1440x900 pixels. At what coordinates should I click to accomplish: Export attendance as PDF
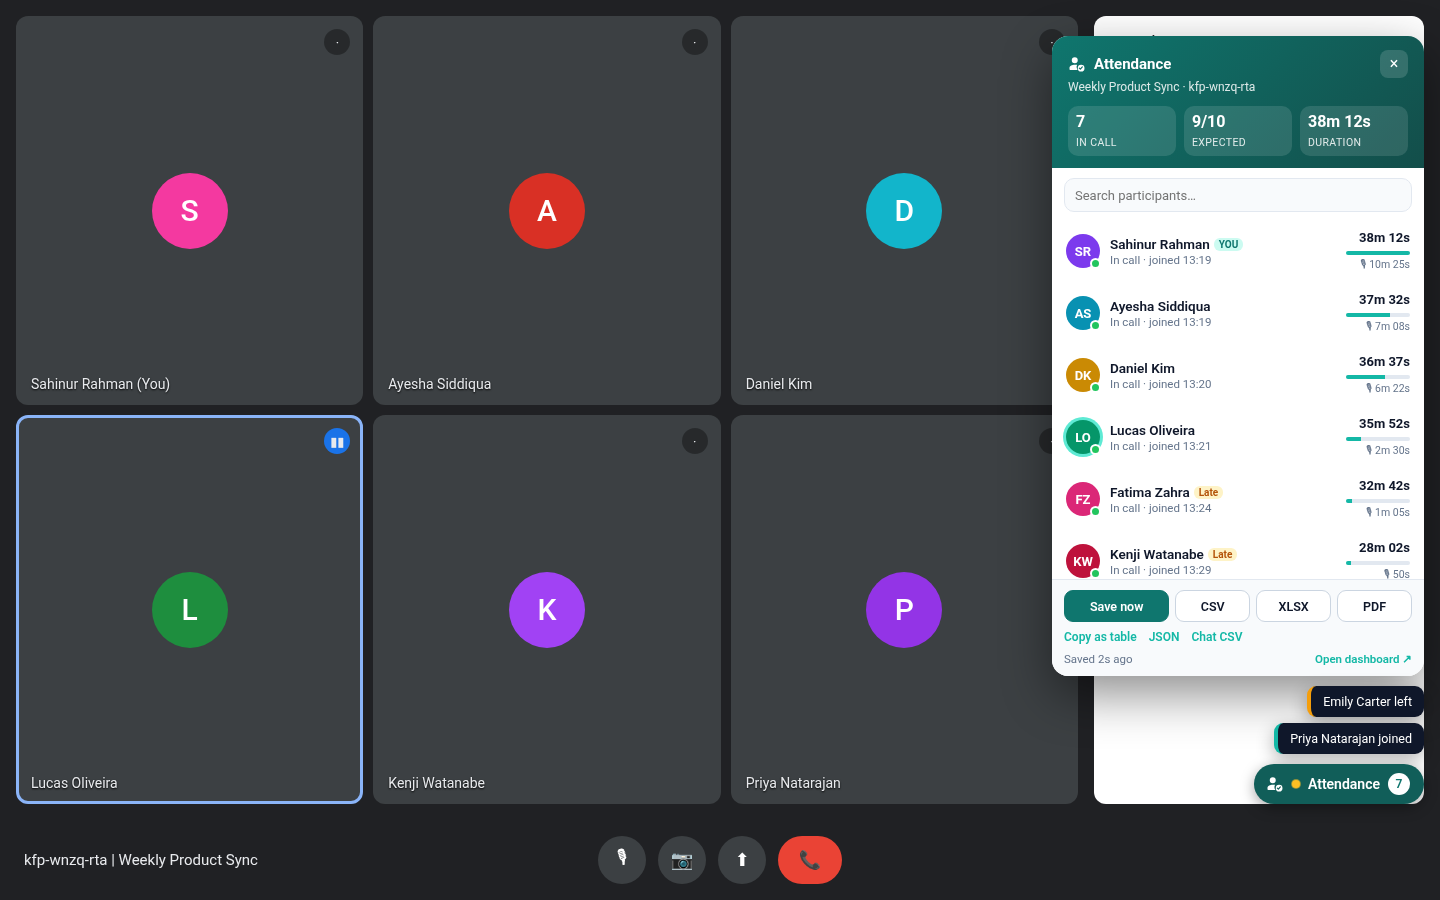pyautogui.click(x=1374, y=606)
